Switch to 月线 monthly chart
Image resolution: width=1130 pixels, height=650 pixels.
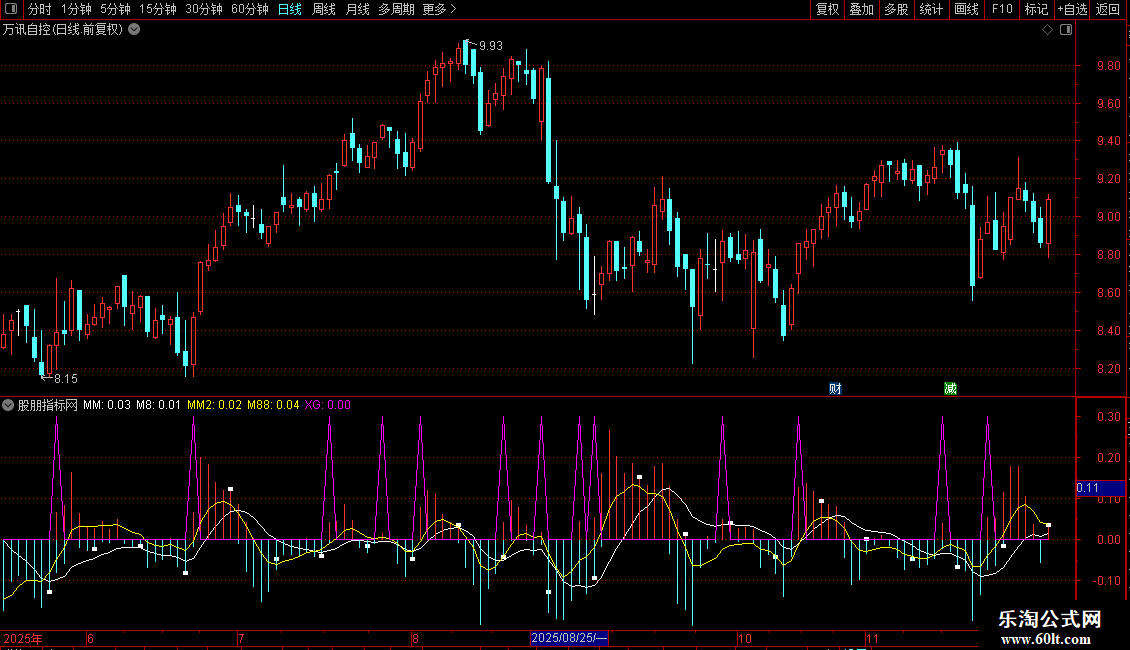[x=357, y=9]
